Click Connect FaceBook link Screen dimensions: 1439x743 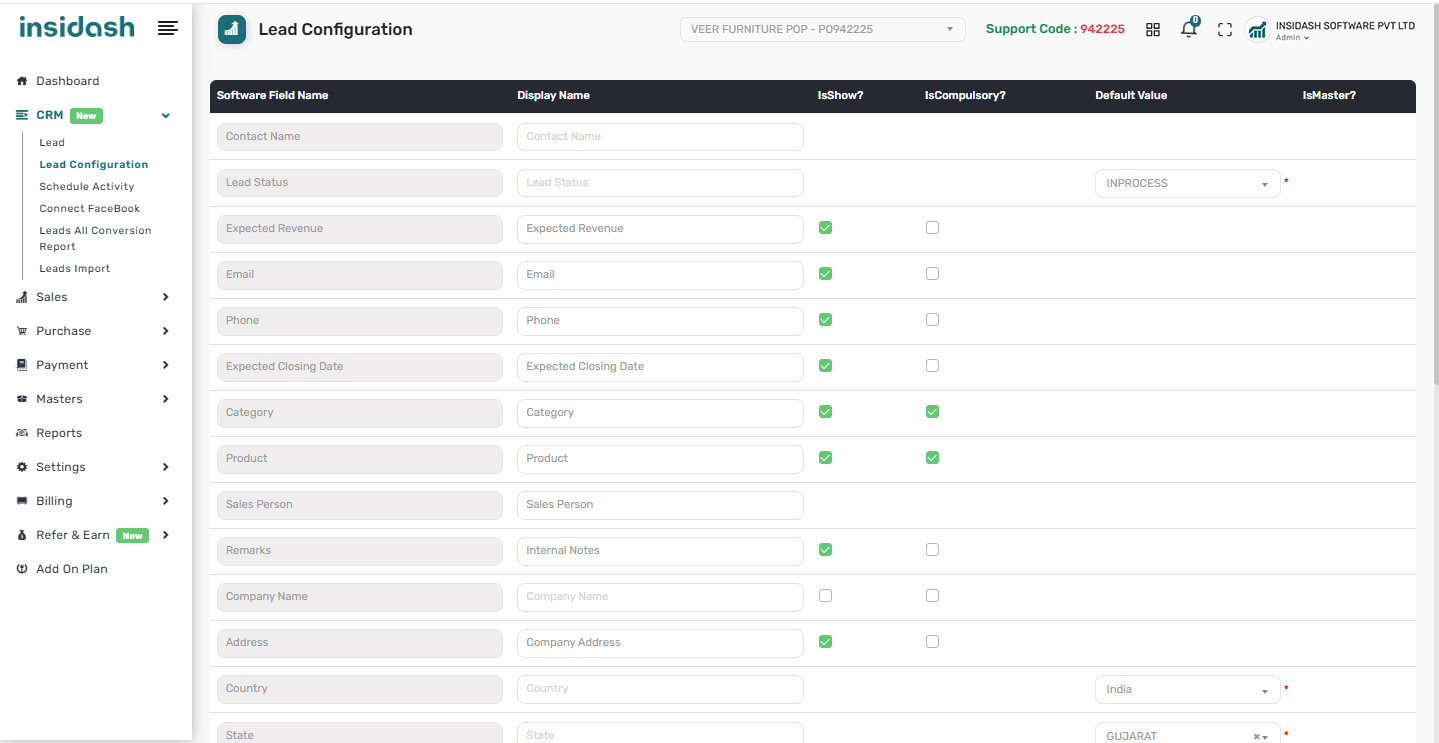pyautogui.click(x=90, y=209)
